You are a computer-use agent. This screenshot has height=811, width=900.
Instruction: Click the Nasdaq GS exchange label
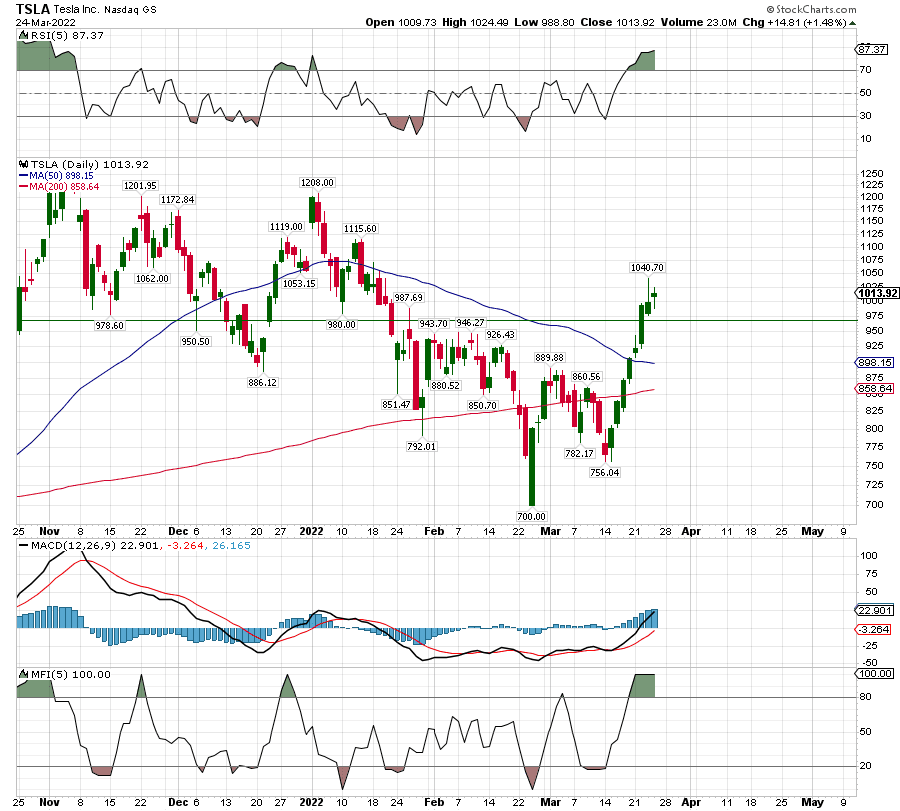tap(130, 10)
